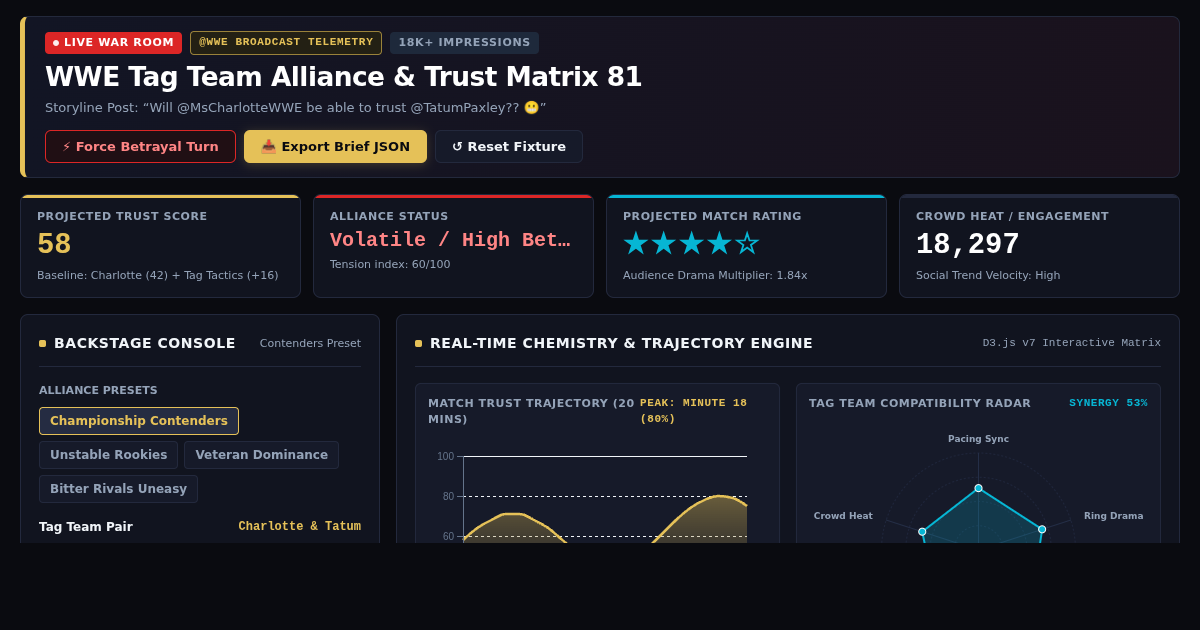The height and width of the screenshot is (630, 1200).
Task: Click the lightning bolt betrayal icon
Action: tap(67, 146)
